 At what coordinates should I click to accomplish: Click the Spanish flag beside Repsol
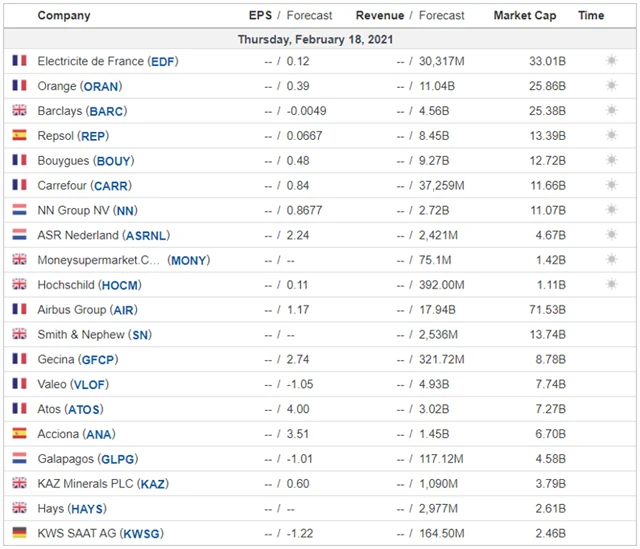19,136
